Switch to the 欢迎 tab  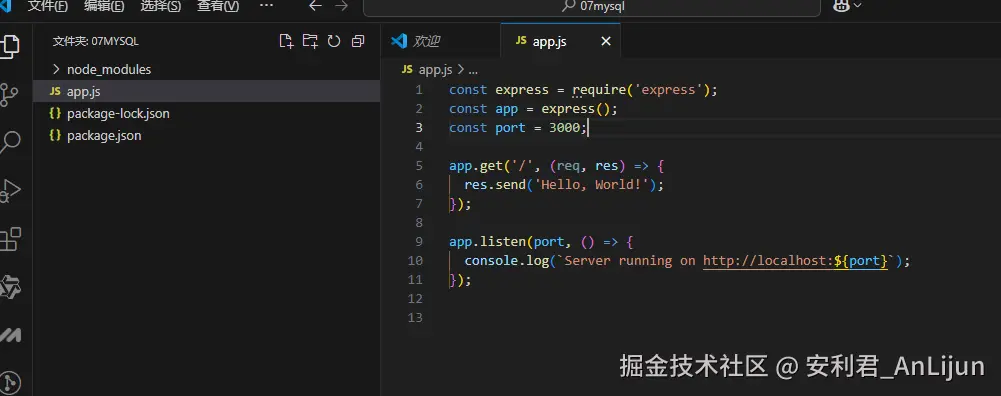(440, 42)
